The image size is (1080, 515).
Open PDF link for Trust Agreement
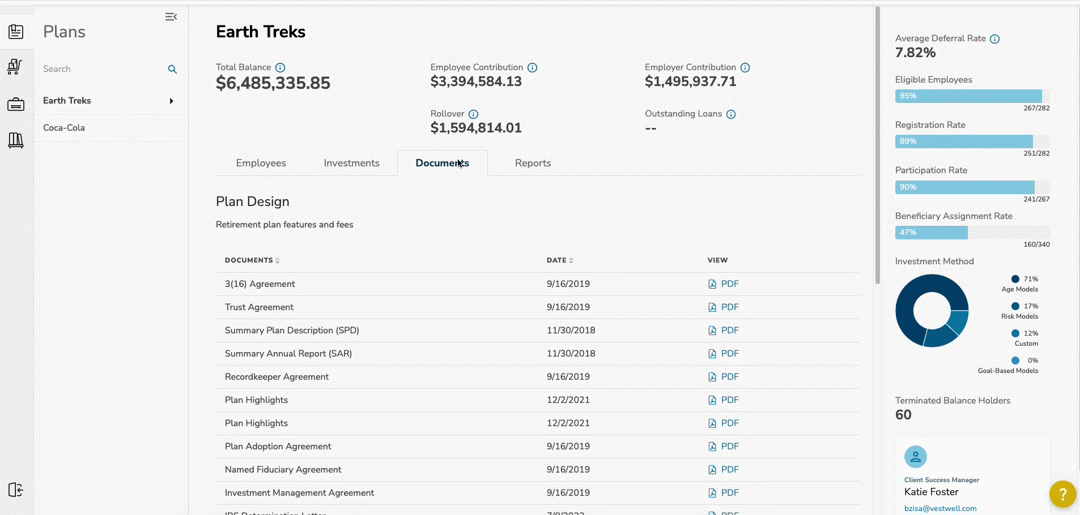729,307
